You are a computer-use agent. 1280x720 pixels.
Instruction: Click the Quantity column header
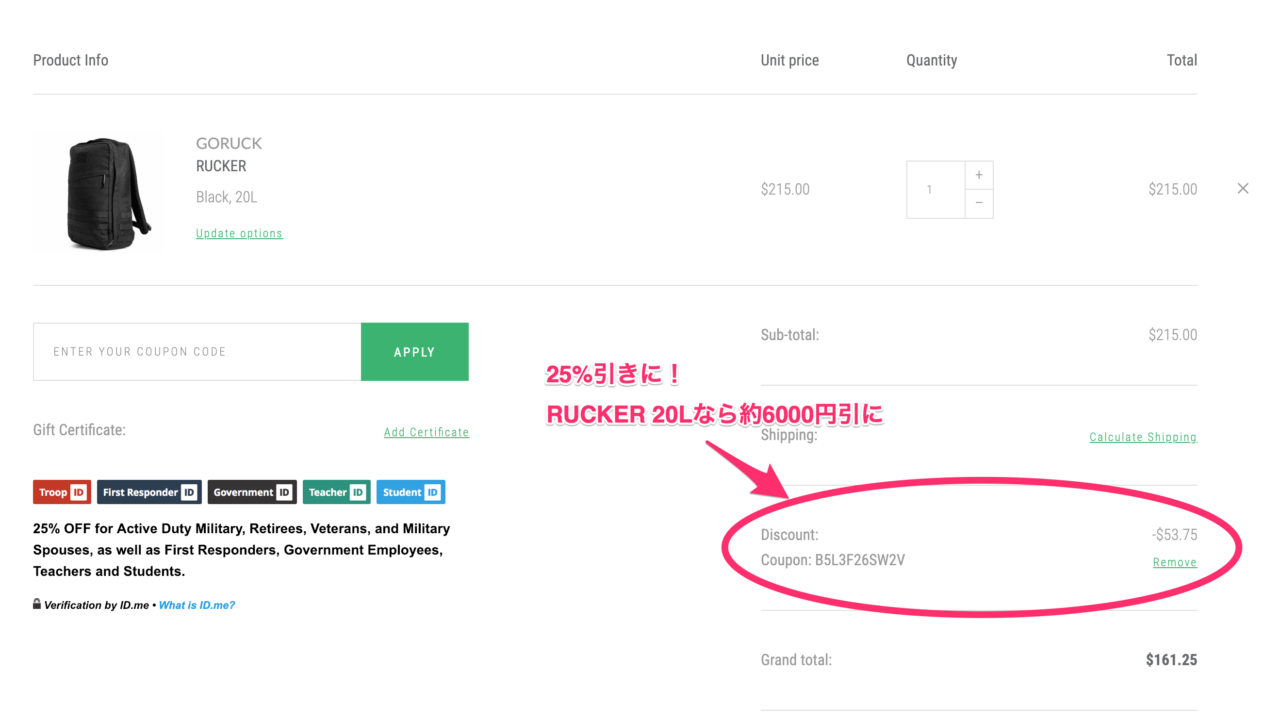pyautogui.click(x=932, y=60)
